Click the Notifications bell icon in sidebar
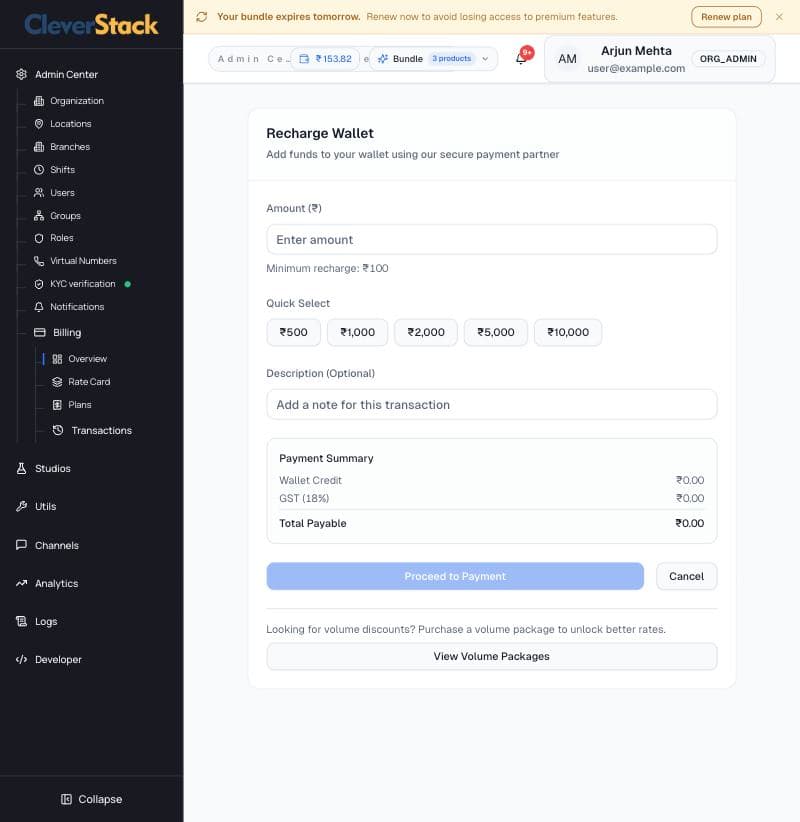Viewport: 800px width, 822px height. [39, 307]
